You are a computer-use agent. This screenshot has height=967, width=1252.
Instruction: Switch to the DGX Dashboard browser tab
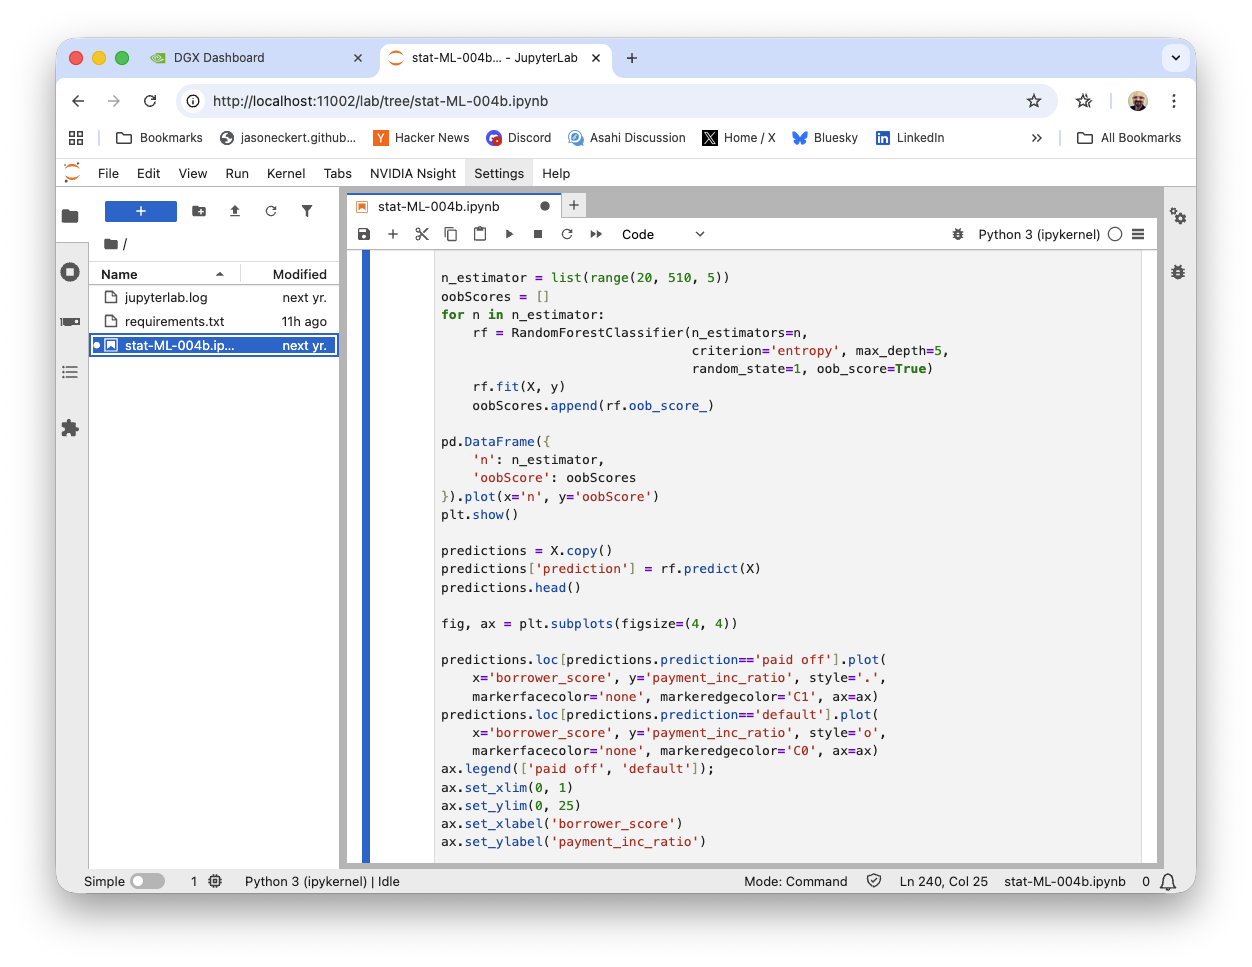(x=219, y=58)
